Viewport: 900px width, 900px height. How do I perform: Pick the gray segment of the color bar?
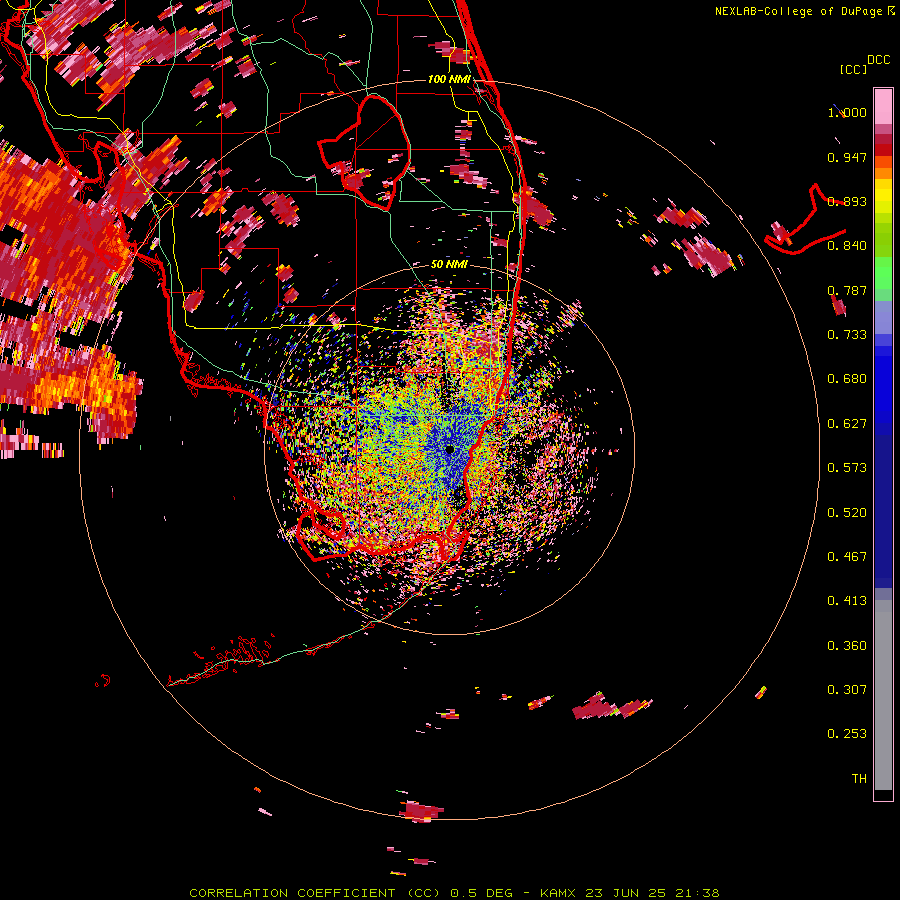(883, 695)
